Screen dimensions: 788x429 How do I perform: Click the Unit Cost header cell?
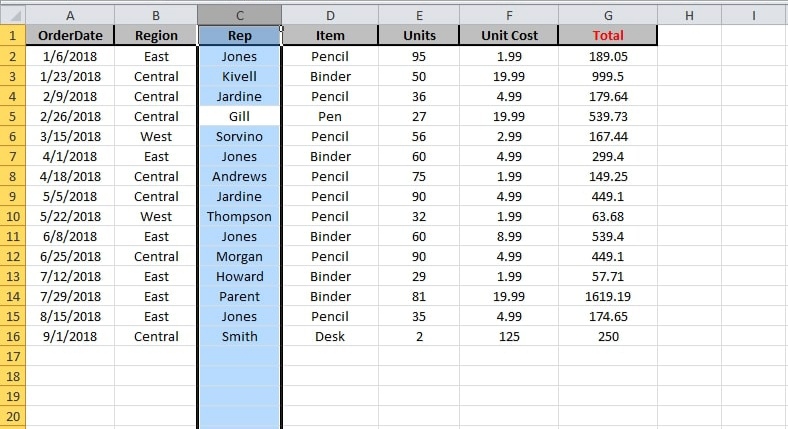[509, 36]
